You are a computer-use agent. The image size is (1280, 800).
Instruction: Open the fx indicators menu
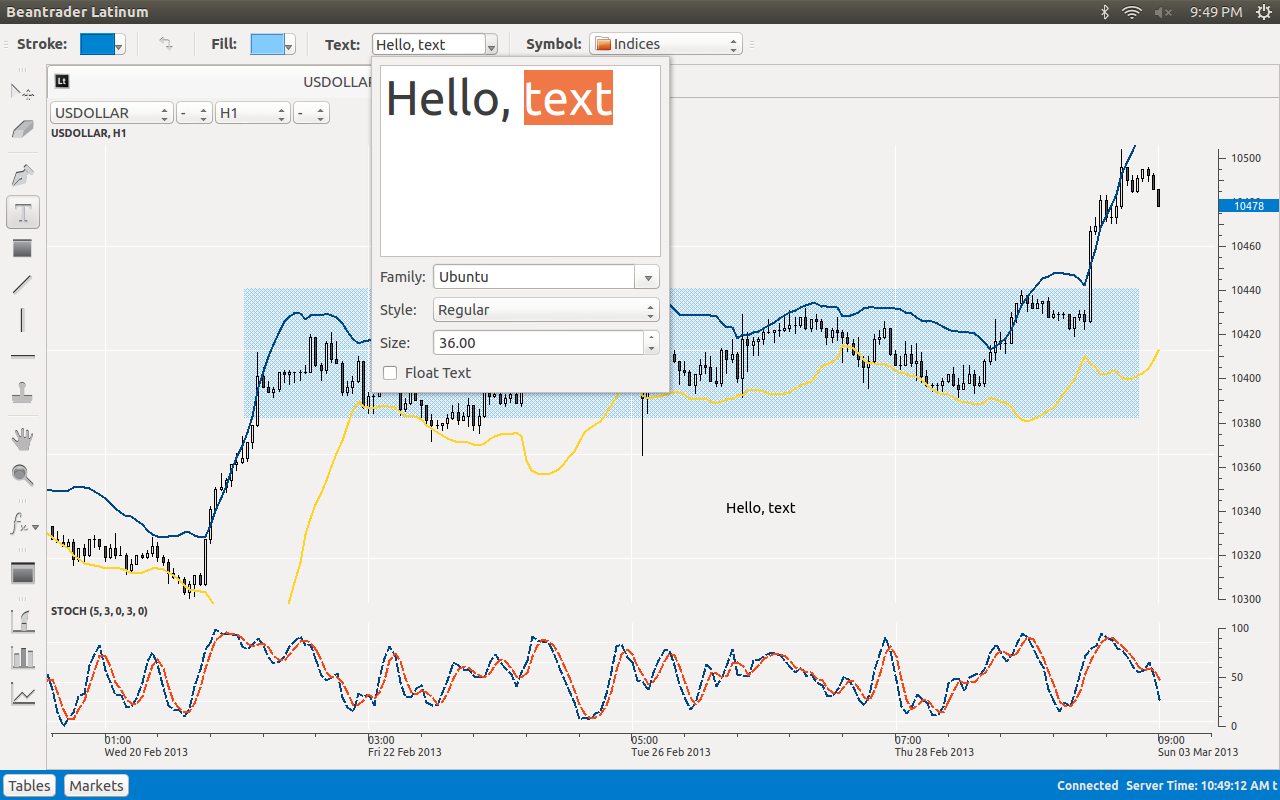pyautogui.click(x=23, y=523)
